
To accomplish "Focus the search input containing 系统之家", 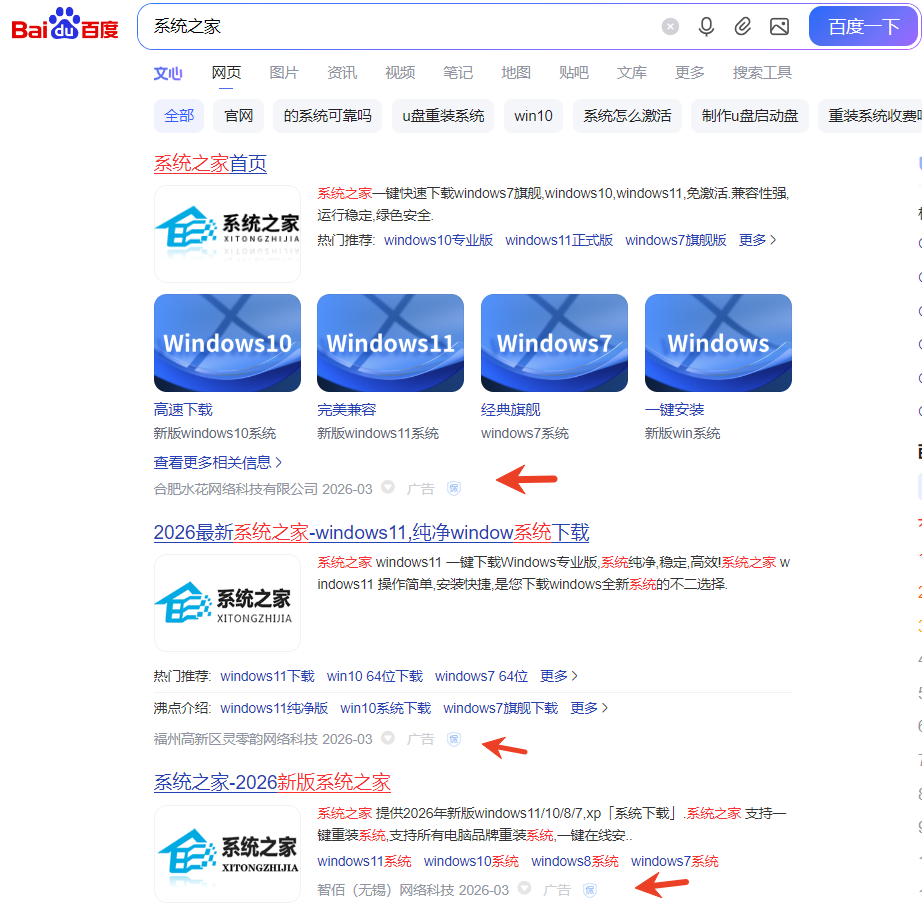I will [x=400, y=26].
